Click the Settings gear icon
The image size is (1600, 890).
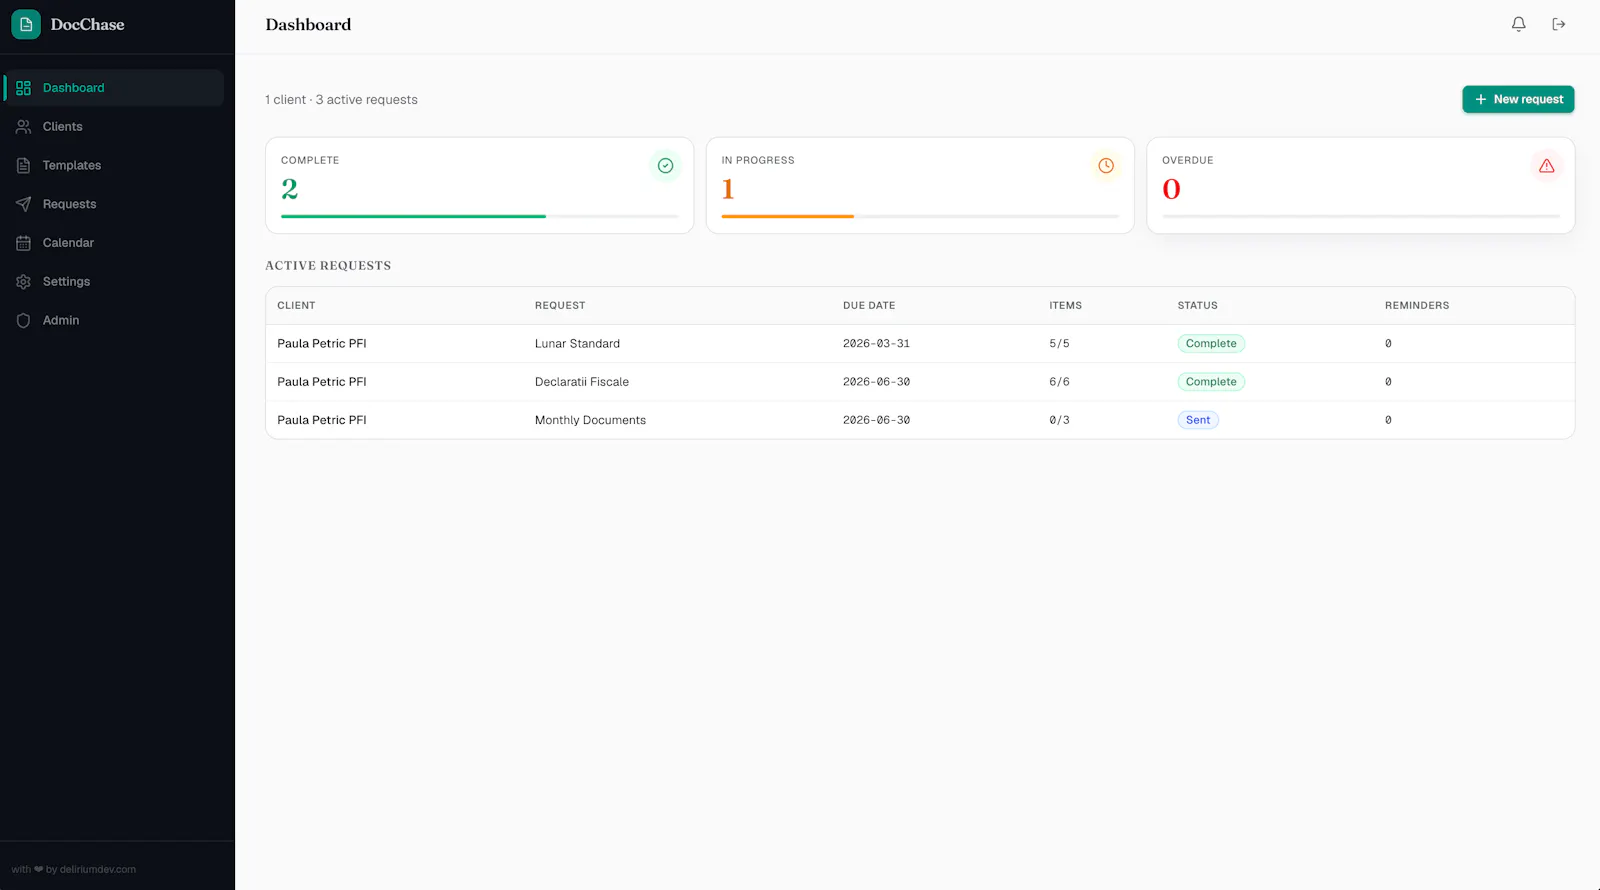(24, 282)
